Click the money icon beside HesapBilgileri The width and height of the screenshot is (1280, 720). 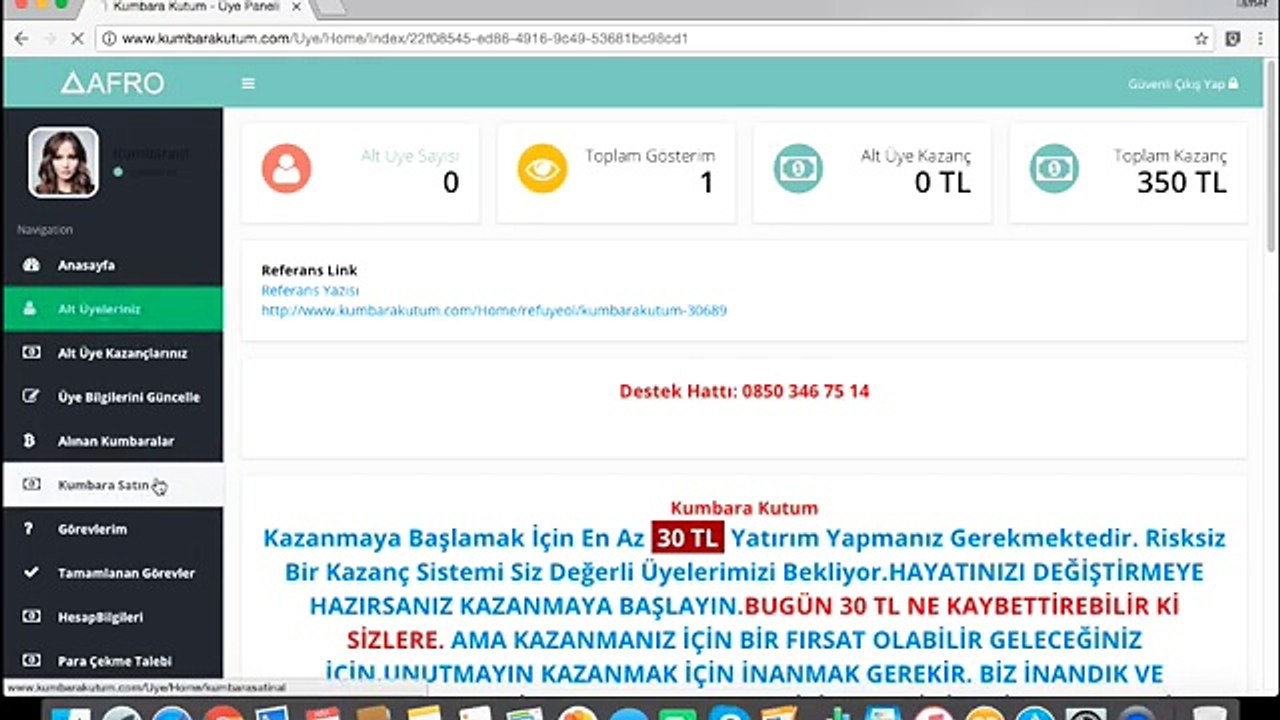(31, 617)
